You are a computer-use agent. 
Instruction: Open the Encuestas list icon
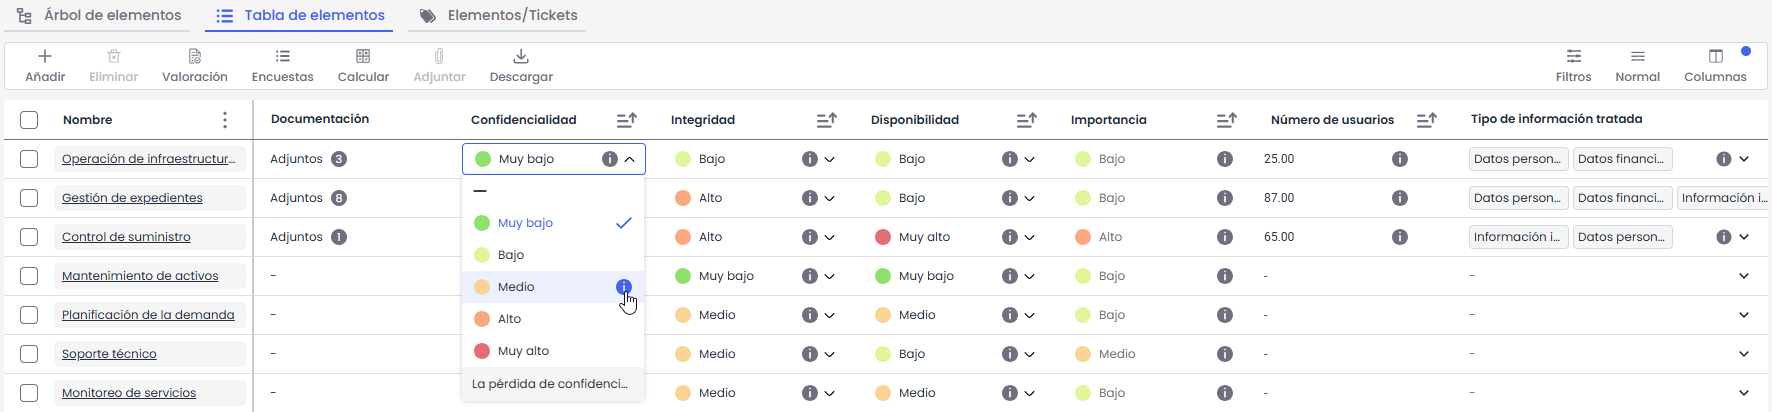[x=283, y=57]
